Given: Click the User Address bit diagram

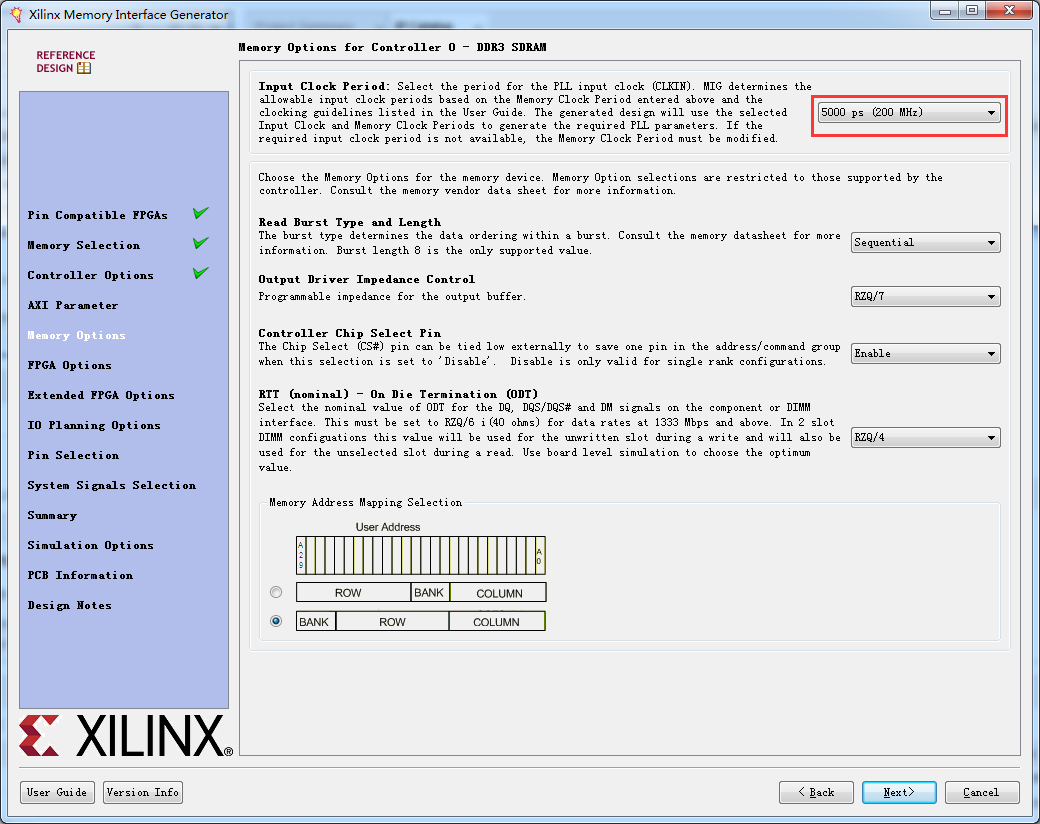Looking at the screenshot, I should [421, 555].
